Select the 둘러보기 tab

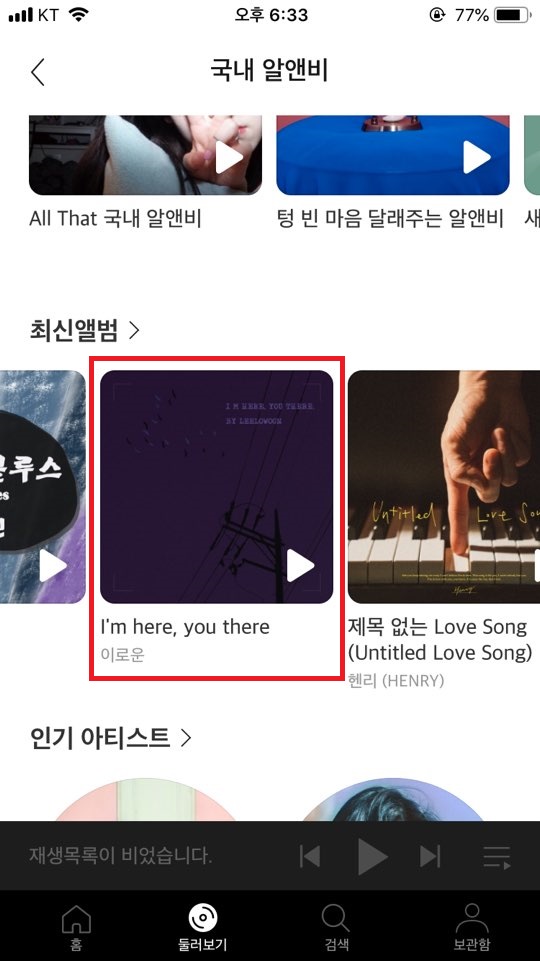pos(203,926)
